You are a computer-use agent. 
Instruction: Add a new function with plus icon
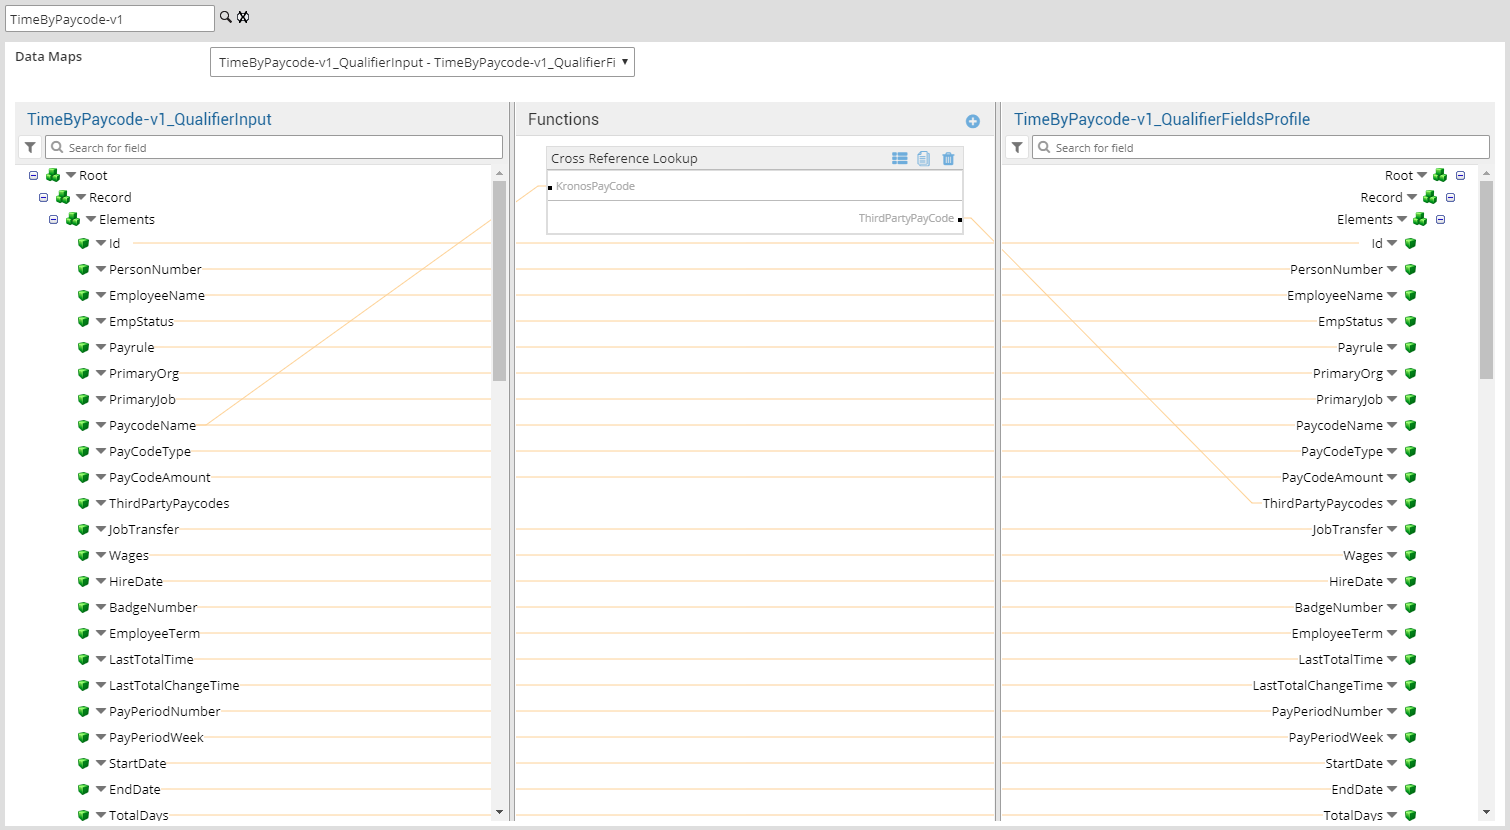point(972,121)
